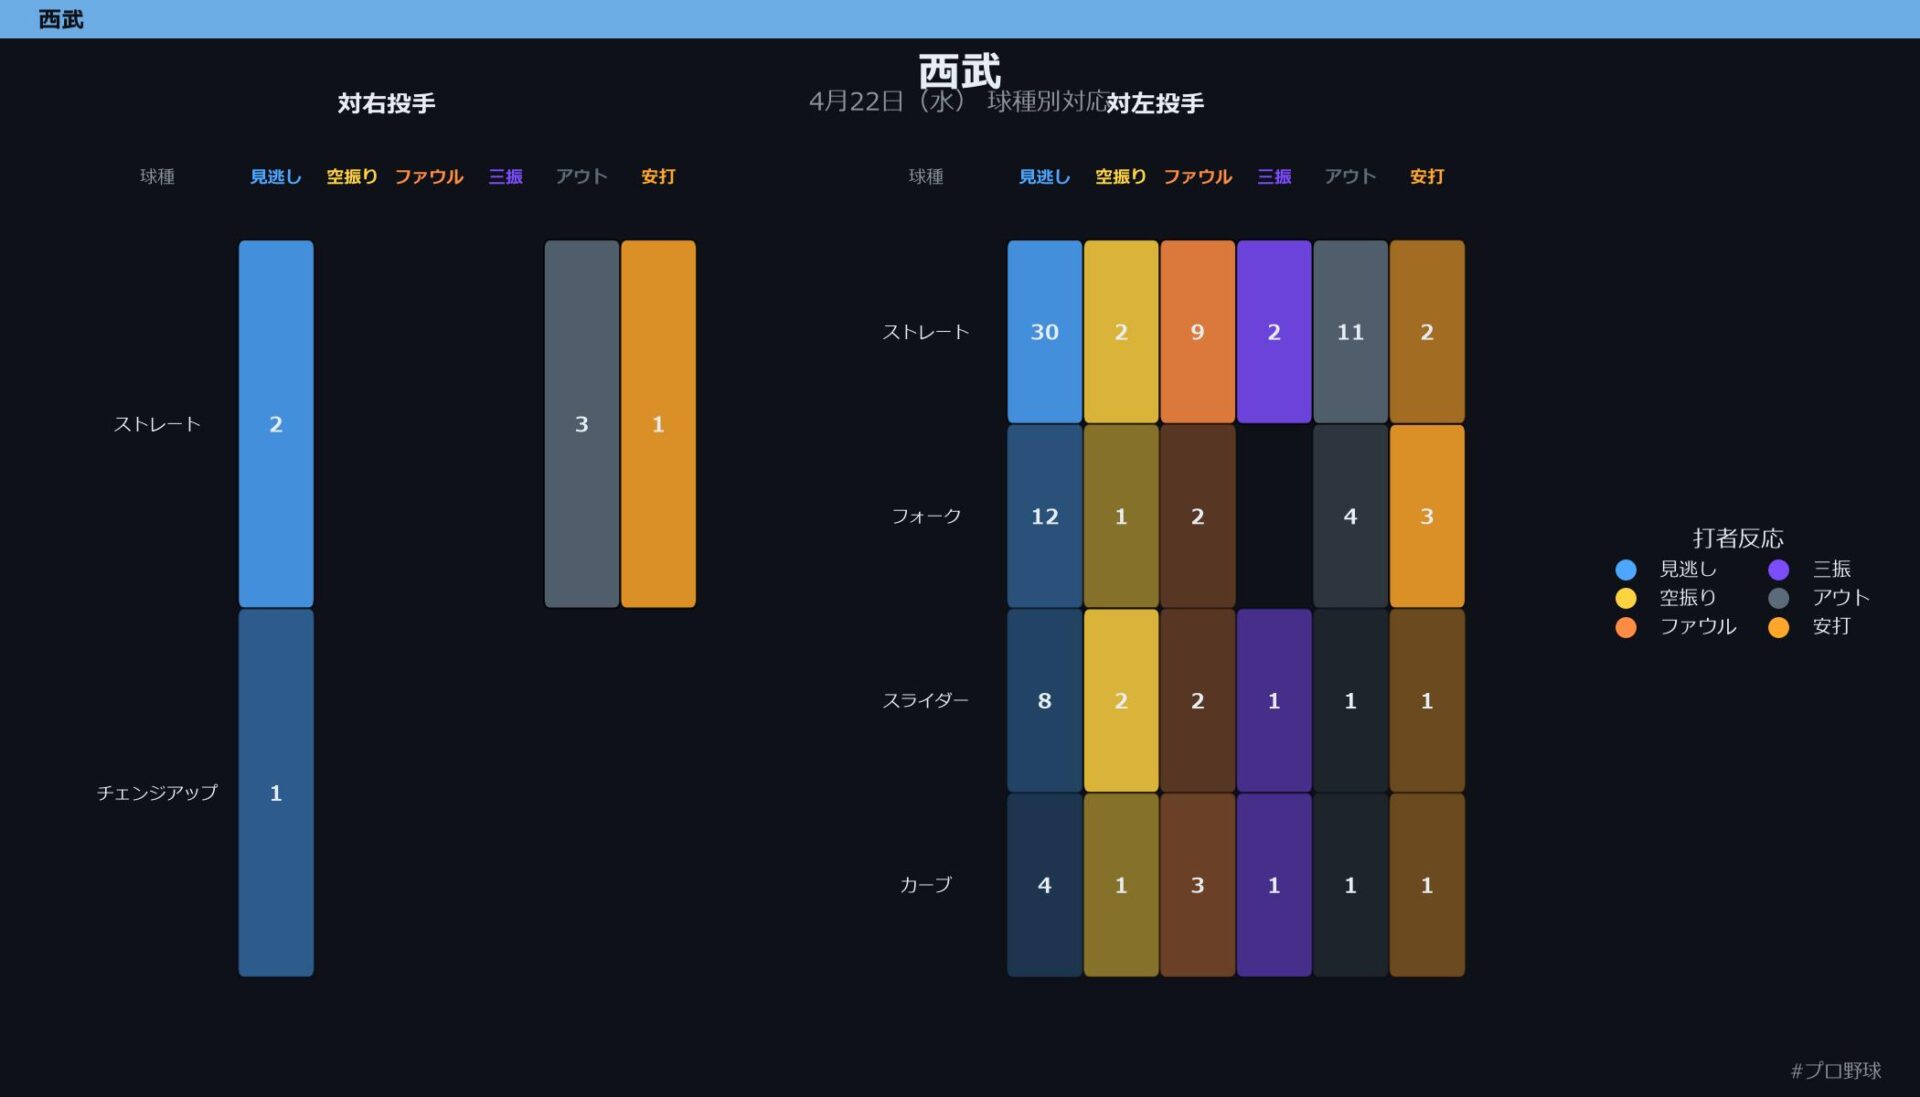This screenshot has height=1097, width=1920.
Task: Click 対左投手 ストレート 三振 cell 2
Action: 1274,332
